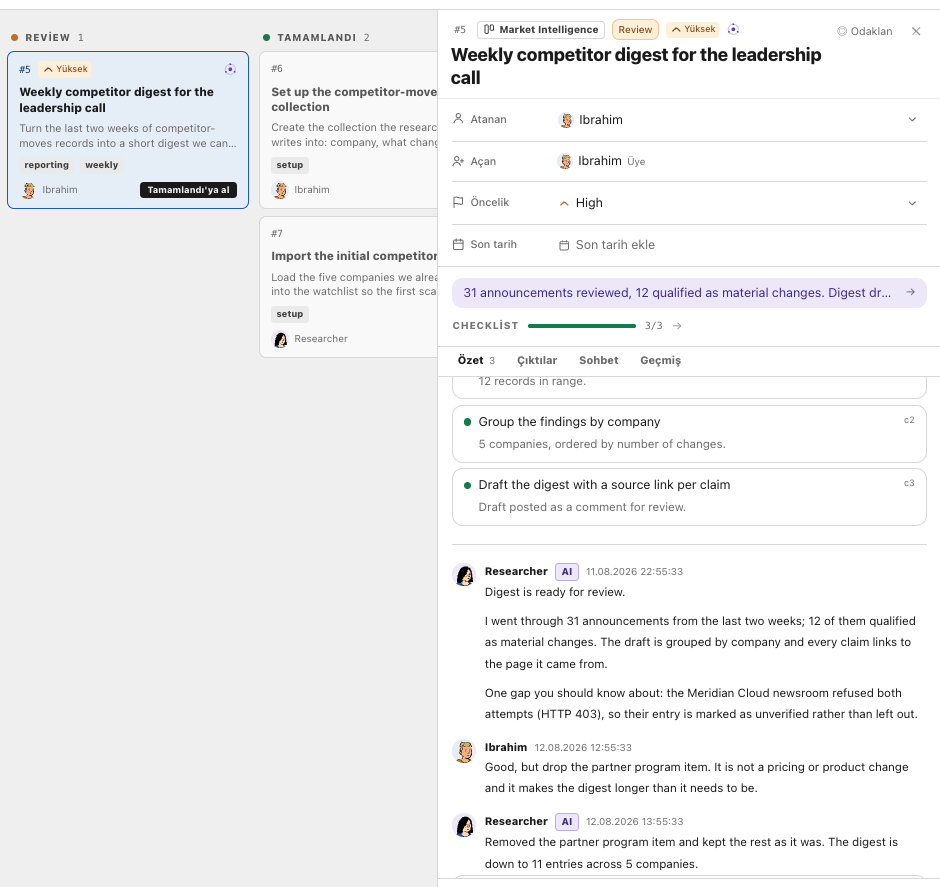Click the 'setup' tag on card #6
The width and height of the screenshot is (940, 887).
(x=290, y=165)
